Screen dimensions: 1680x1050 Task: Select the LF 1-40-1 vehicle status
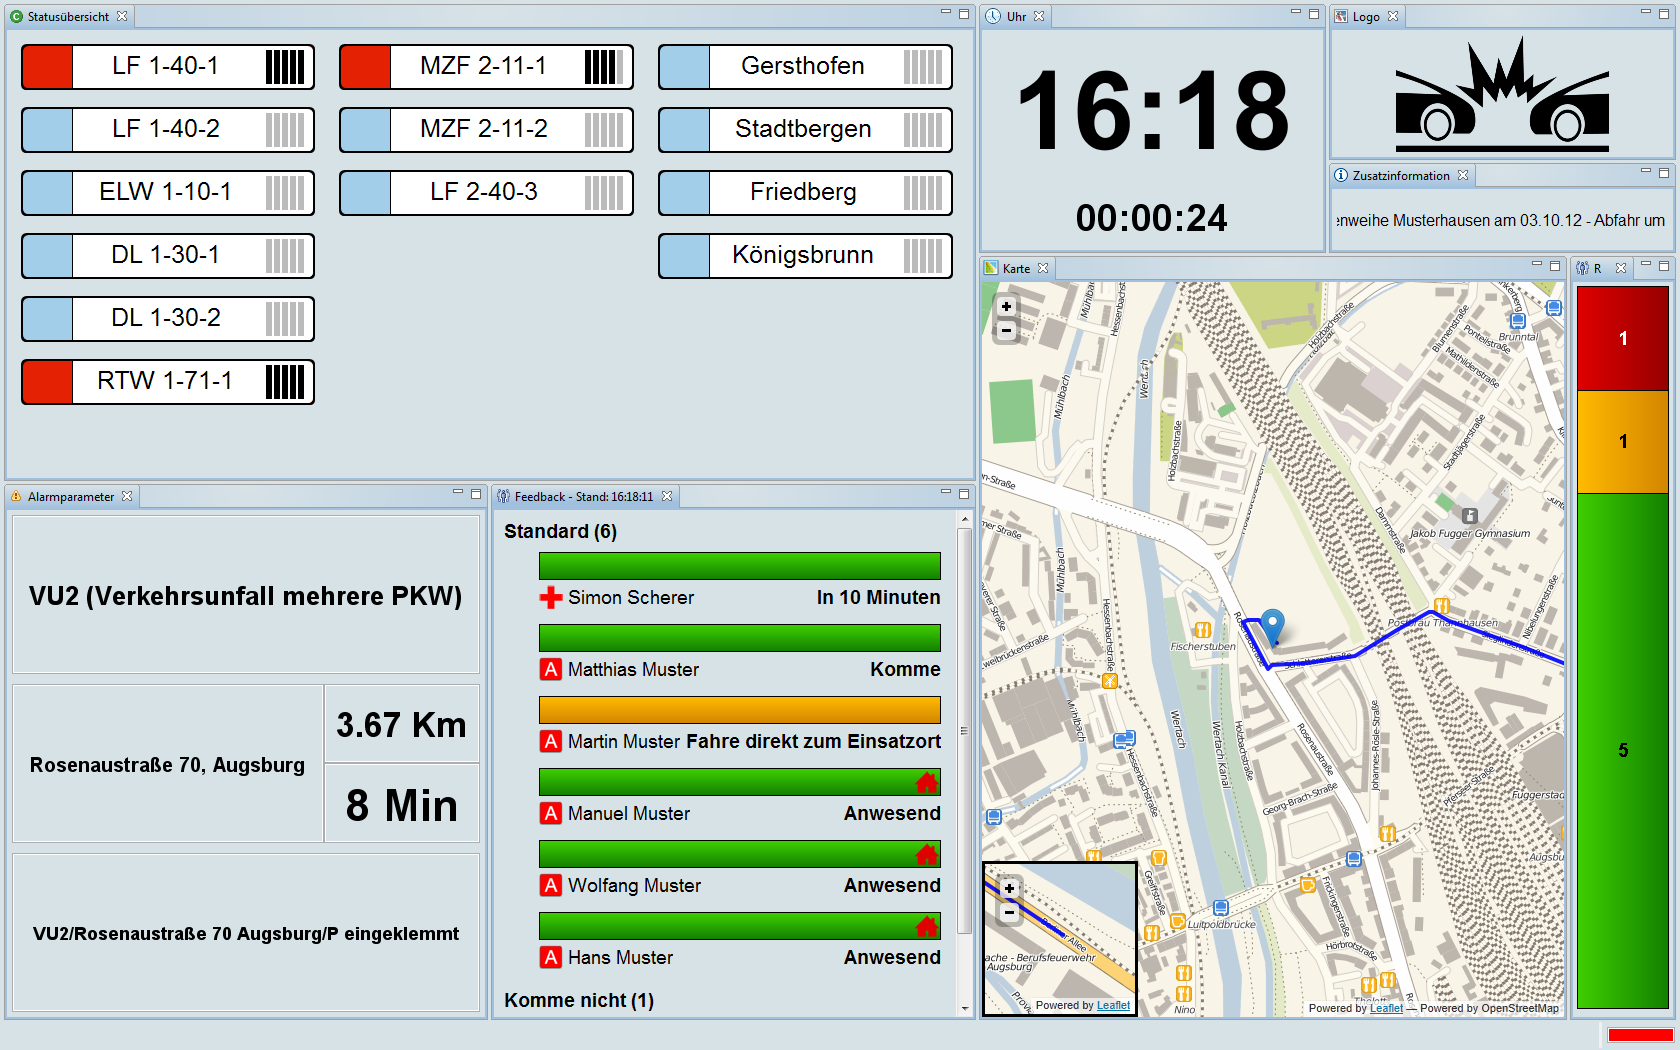click(x=168, y=67)
